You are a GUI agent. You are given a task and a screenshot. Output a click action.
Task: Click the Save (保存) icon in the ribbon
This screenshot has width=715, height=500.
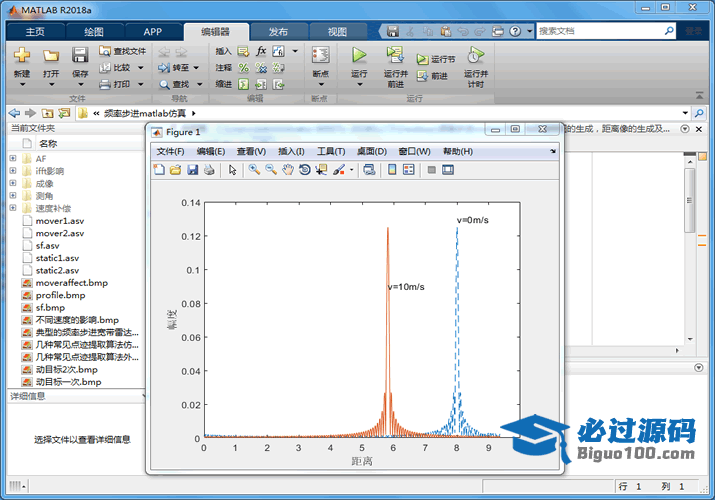[x=80, y=56]
